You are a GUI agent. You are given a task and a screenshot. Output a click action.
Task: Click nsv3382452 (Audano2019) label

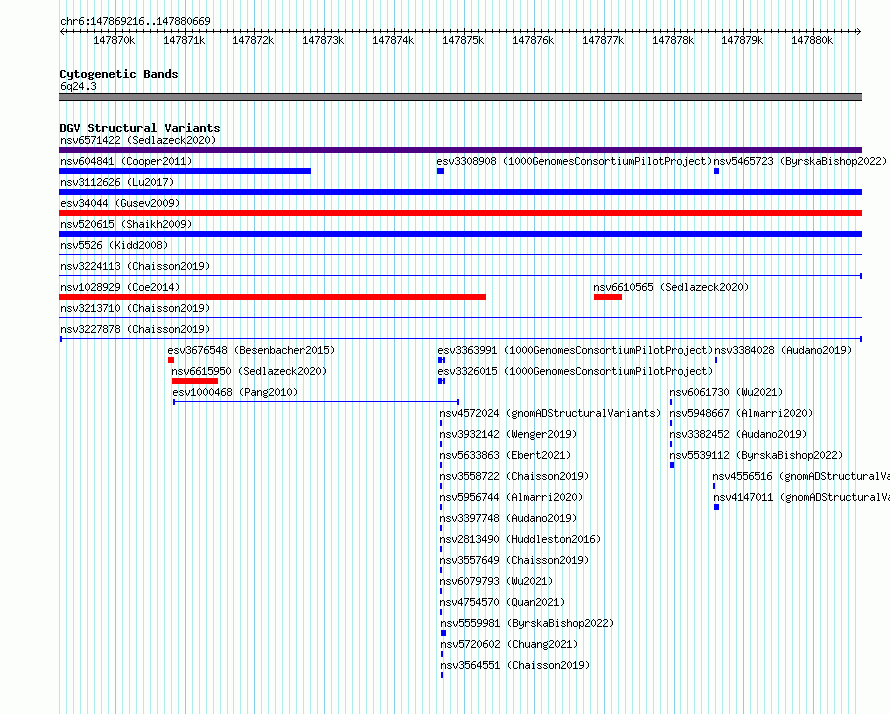pos(738,434)
